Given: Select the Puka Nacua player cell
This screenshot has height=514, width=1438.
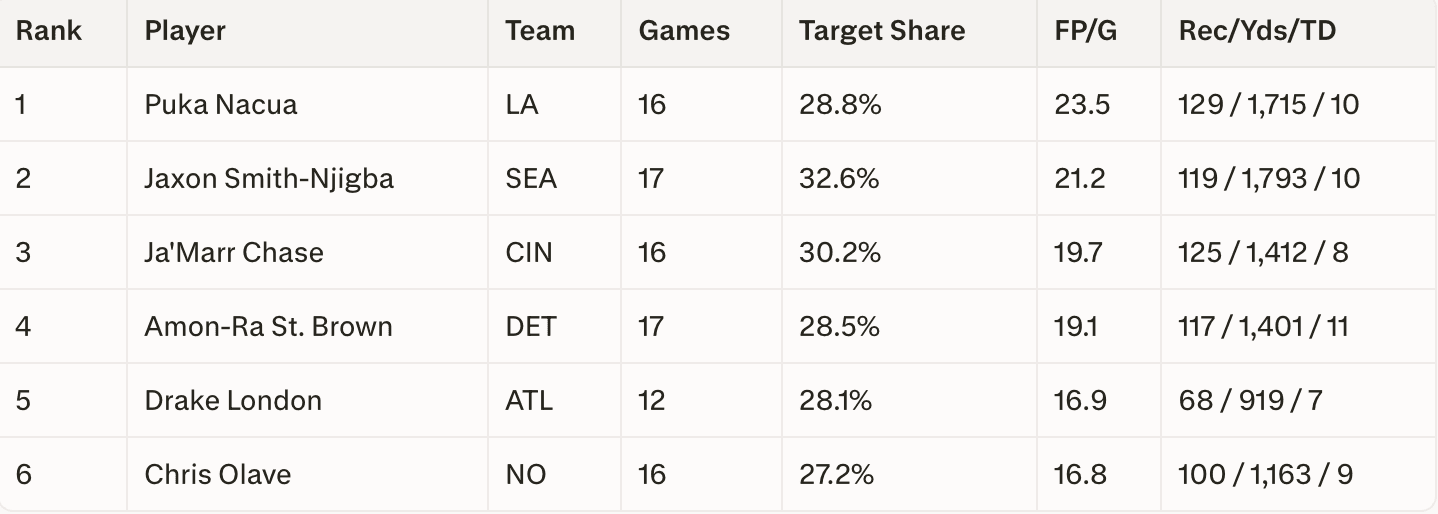Looking at the screenshot, I should [221, 104].
